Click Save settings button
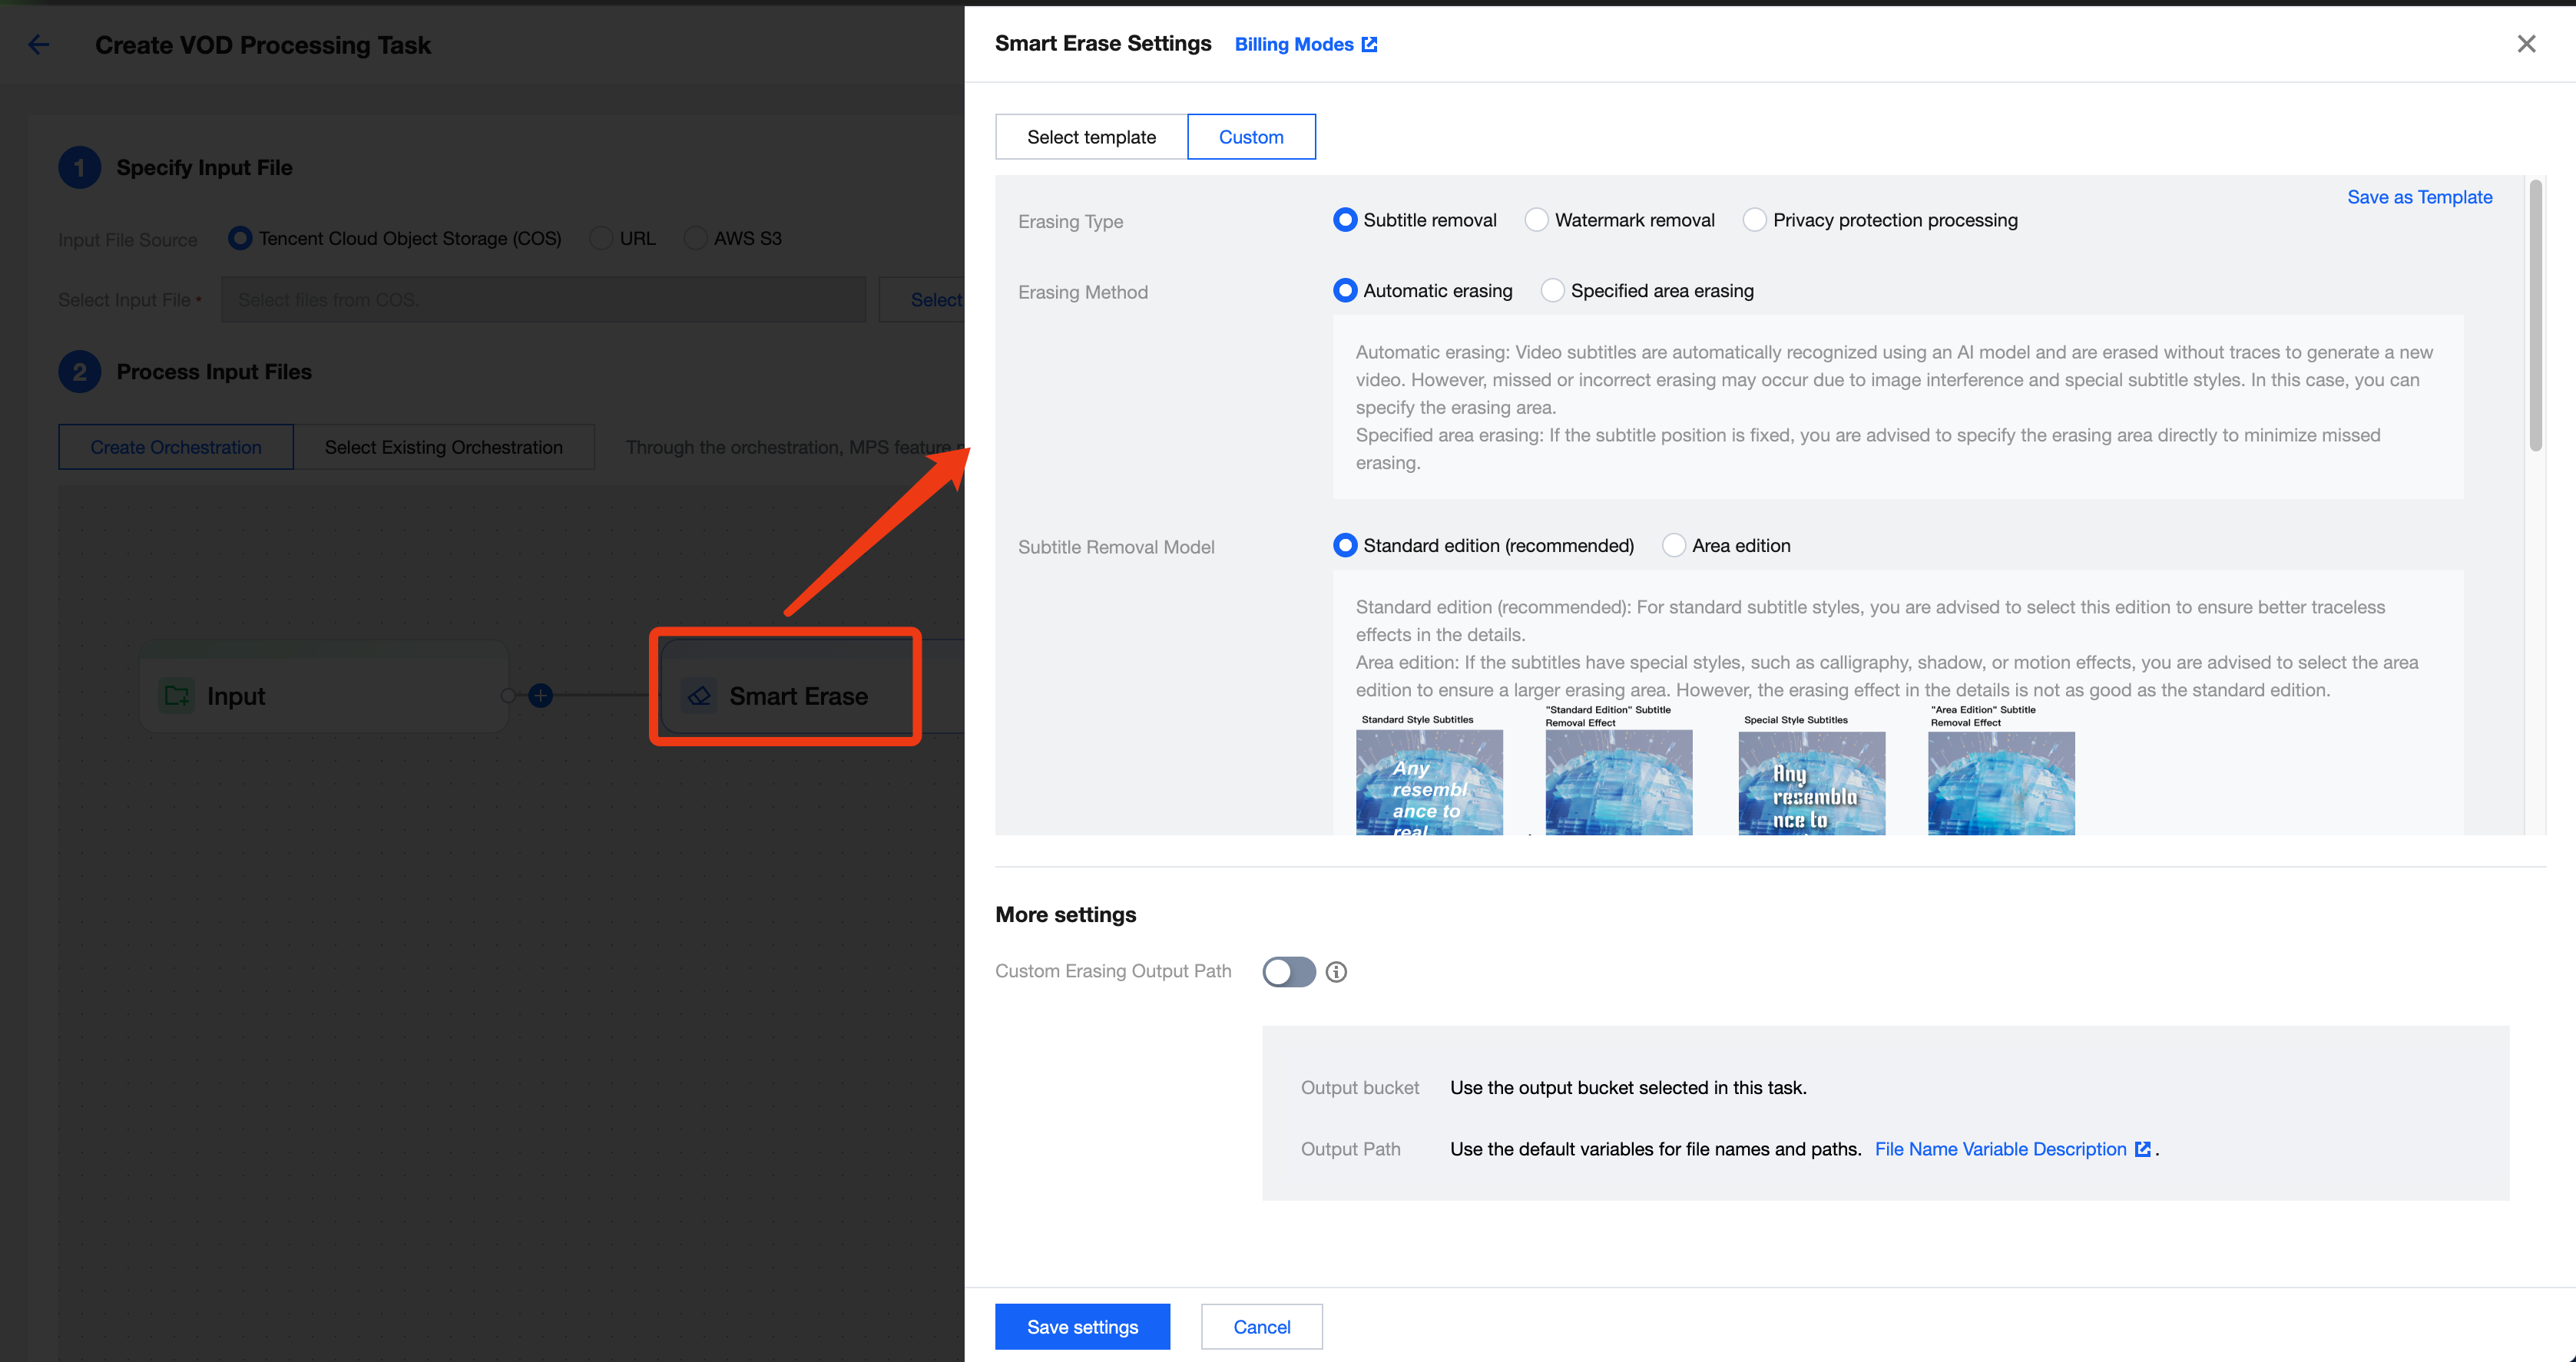 [1082, 1327]
